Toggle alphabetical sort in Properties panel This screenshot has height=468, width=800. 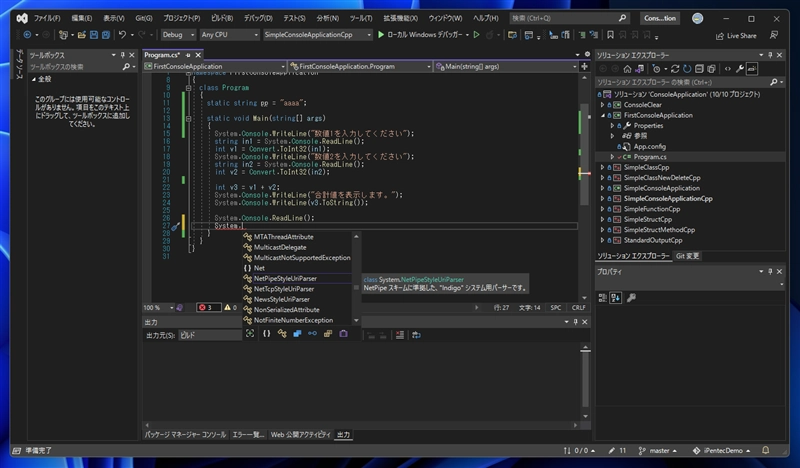click(x=616, y=296)
